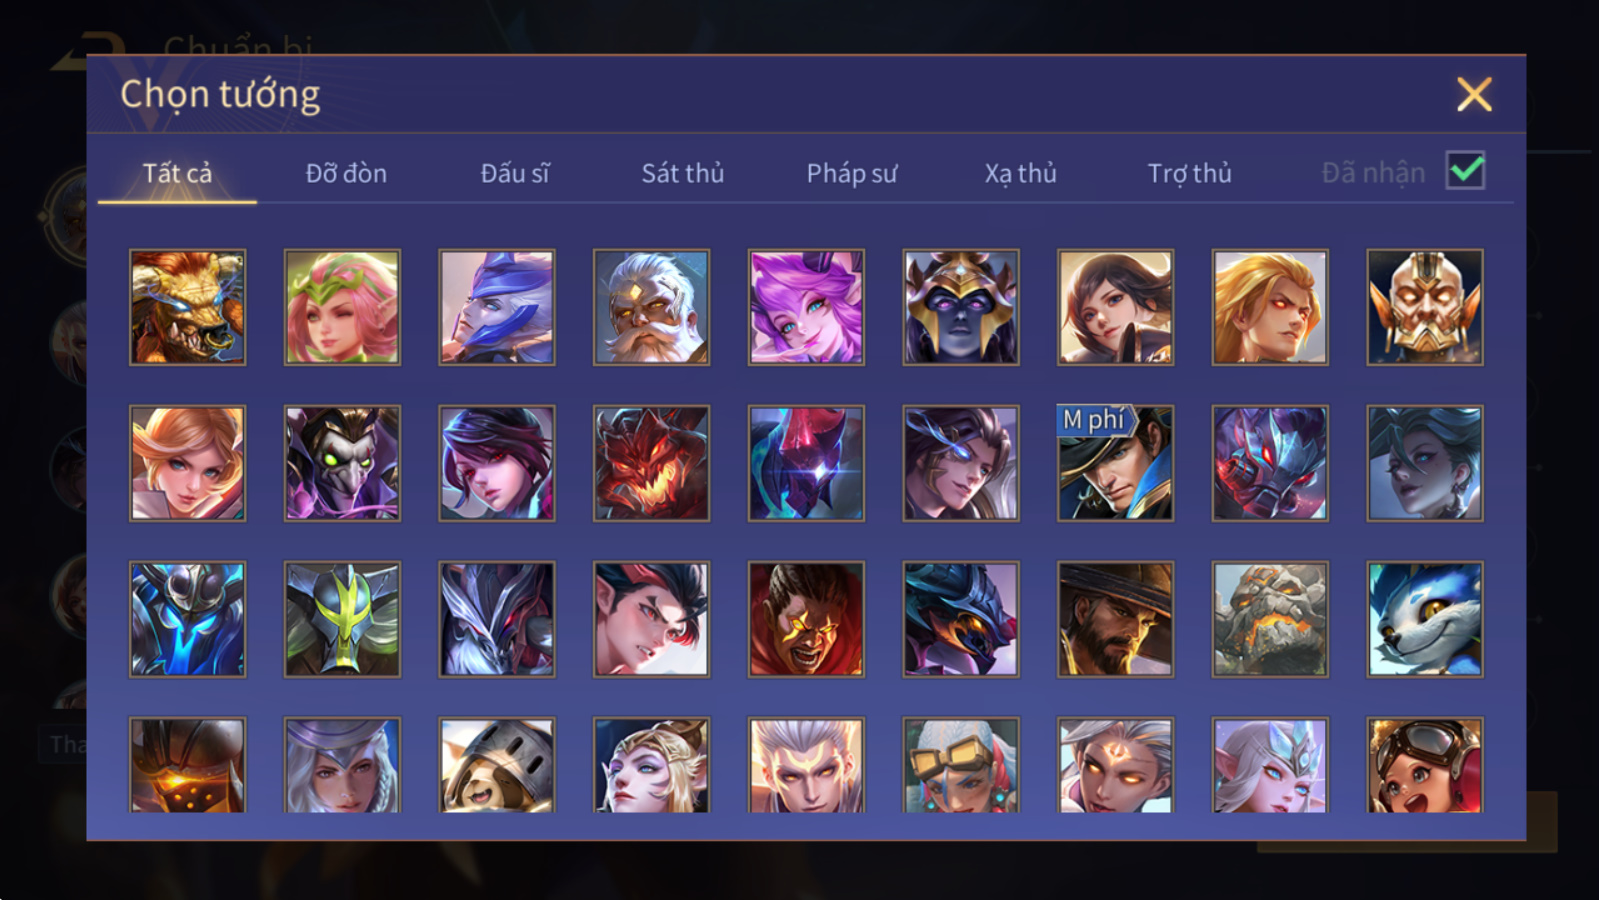Screen dimensions: 1599x900
Task: Choose the stone golem hero portrait
Action: [x=1270, y=619]
